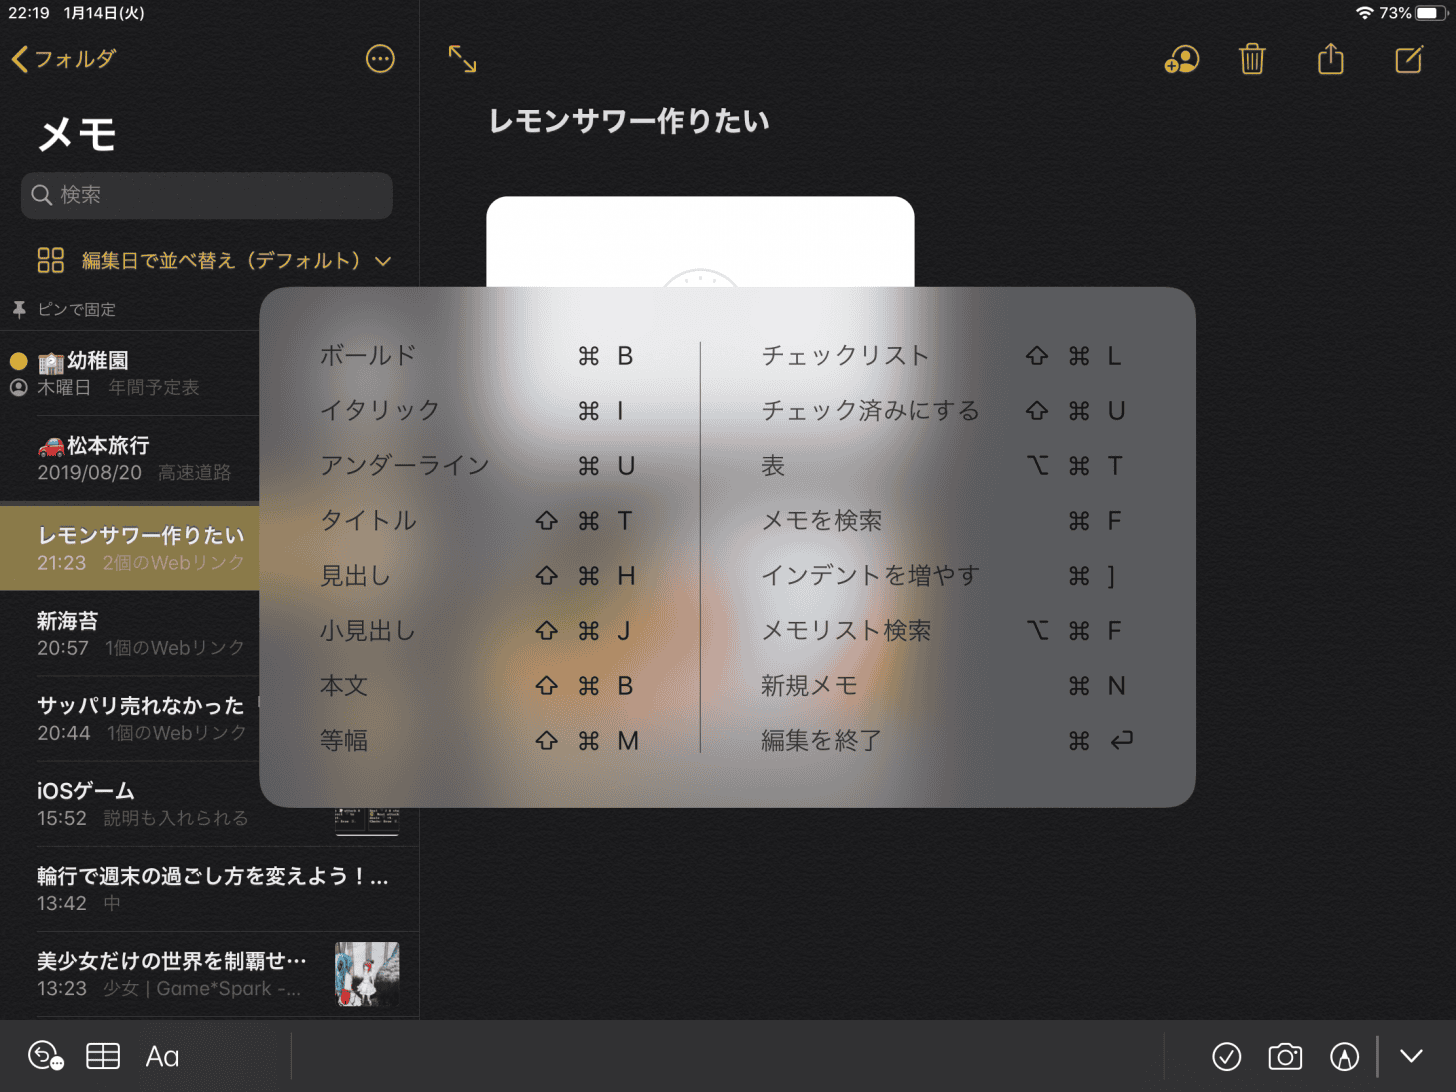The image size is (1456, 1092).
Task: Insert a table from the bottom toolbar
Action: [x=103, y=1056]
